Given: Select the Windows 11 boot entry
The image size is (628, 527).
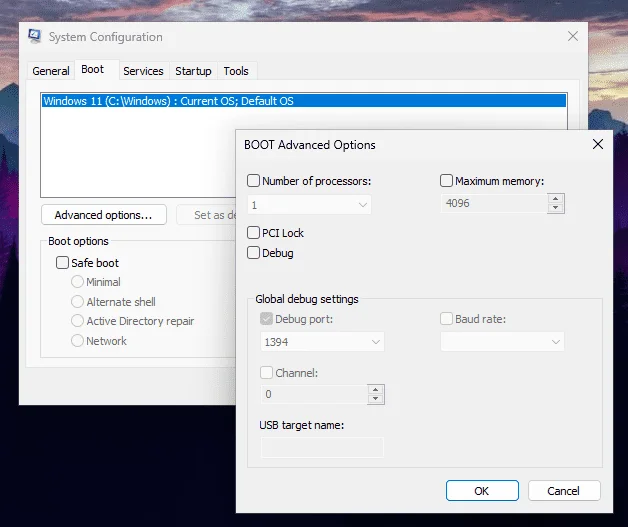Looking at the screenshot, I should tap(304, 101).
